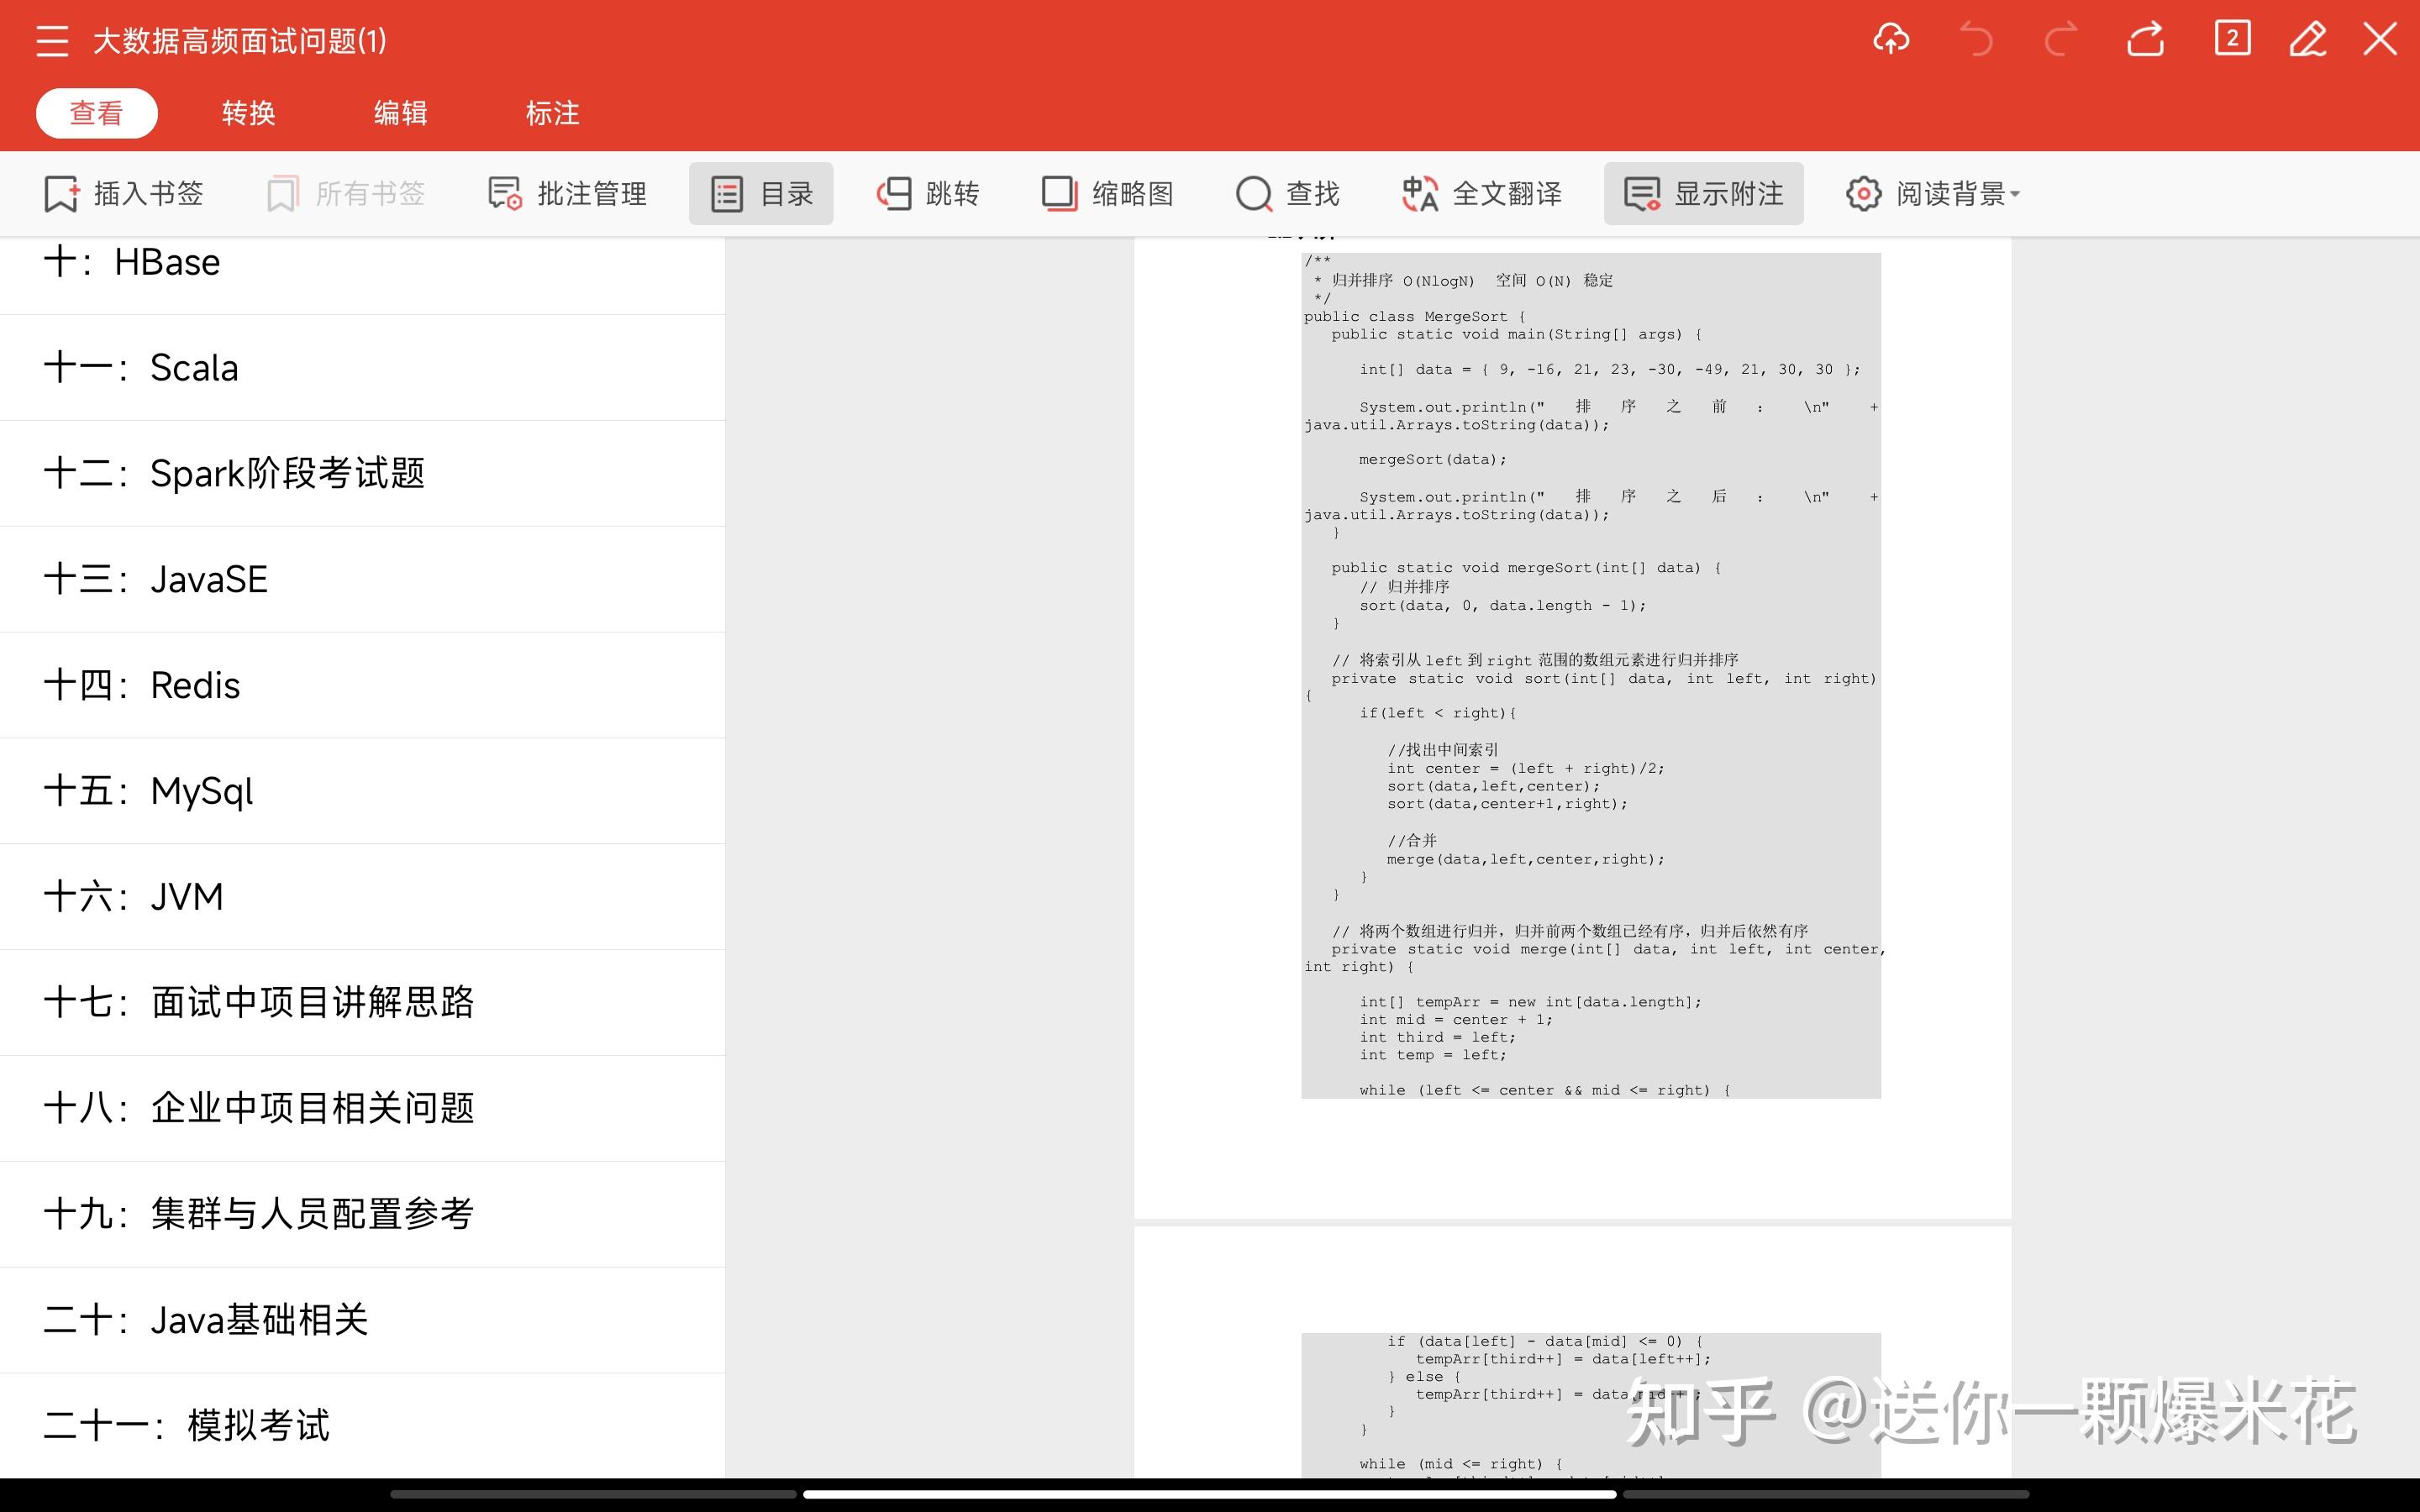Toggle 显示附注 show annotations
This screenshot has height=1512, width=2420.
[1704, 194]
